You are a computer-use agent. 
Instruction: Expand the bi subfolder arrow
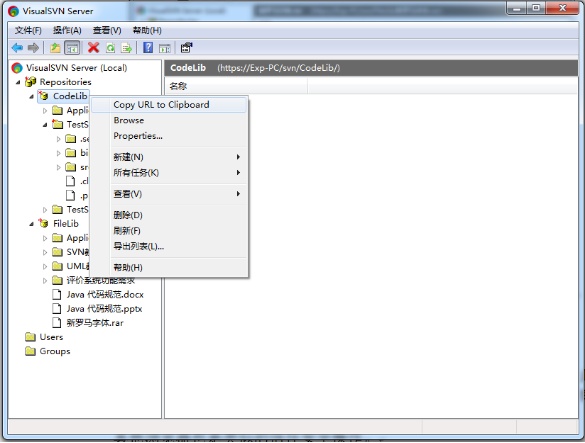coord(58,153)
